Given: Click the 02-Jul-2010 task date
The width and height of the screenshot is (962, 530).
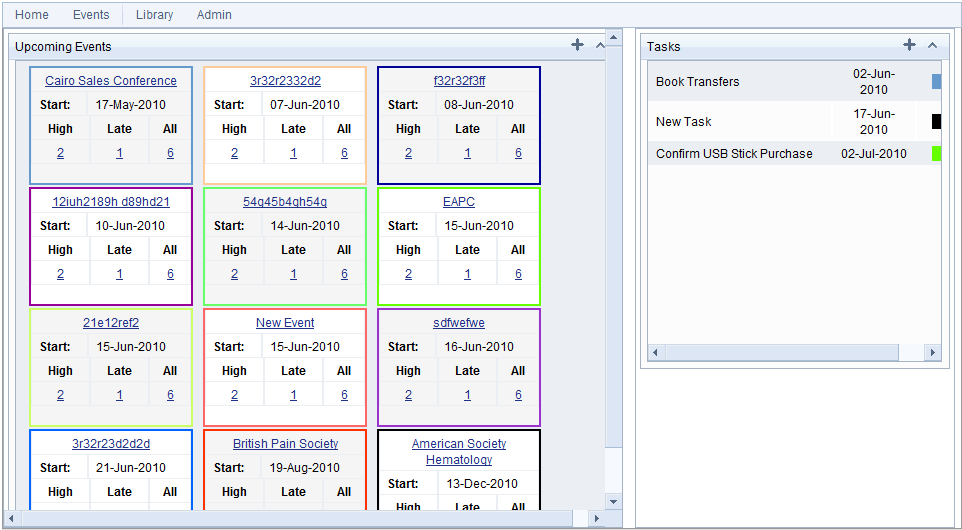Looking at the screenshot, I should pos(874,153).
